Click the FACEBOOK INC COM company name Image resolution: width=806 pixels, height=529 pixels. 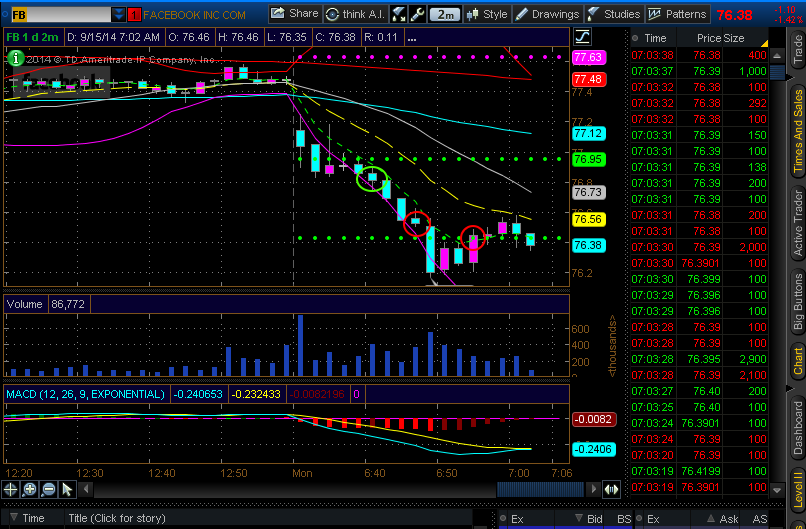click(x=194, y=15)
